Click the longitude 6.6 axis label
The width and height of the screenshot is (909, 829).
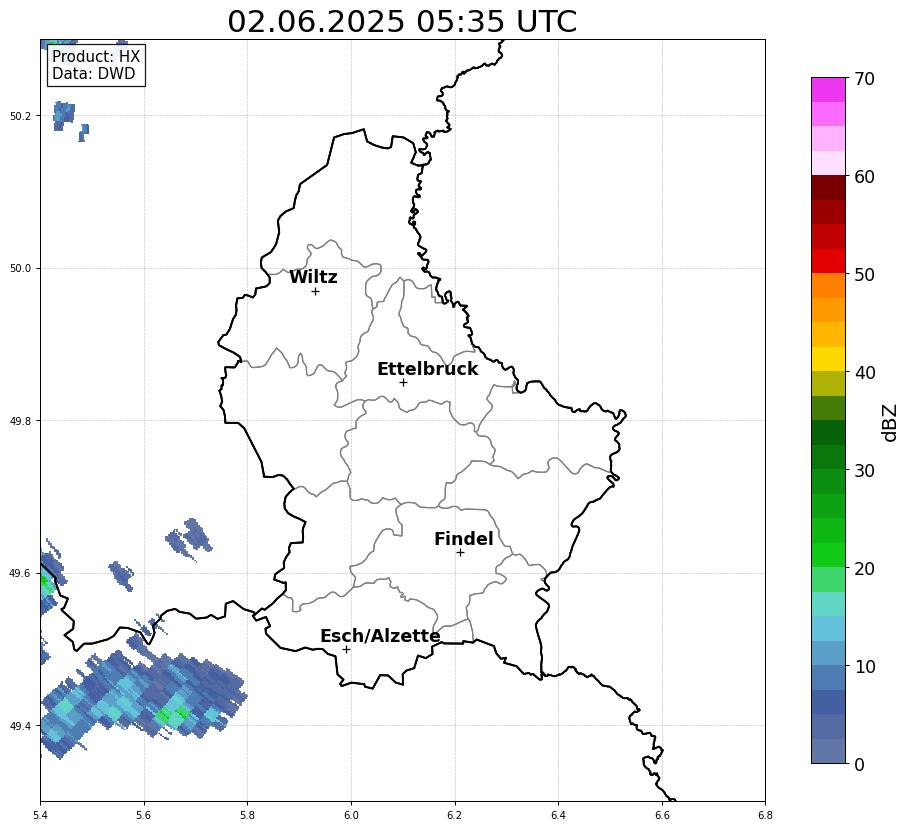[662, 815]
